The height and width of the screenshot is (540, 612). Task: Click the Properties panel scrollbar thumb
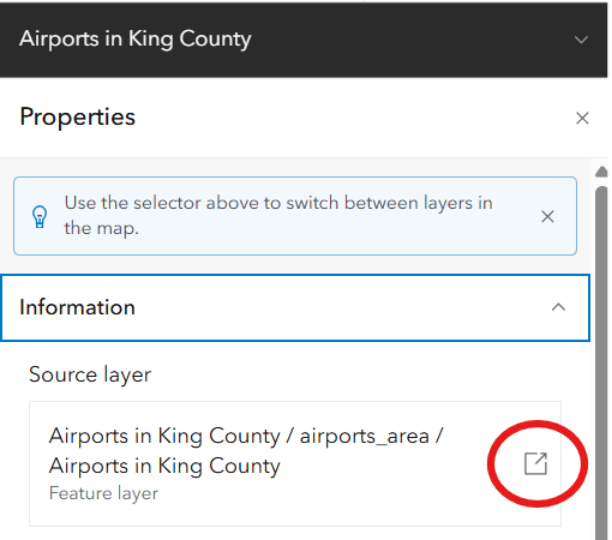(x=601, y=363)
